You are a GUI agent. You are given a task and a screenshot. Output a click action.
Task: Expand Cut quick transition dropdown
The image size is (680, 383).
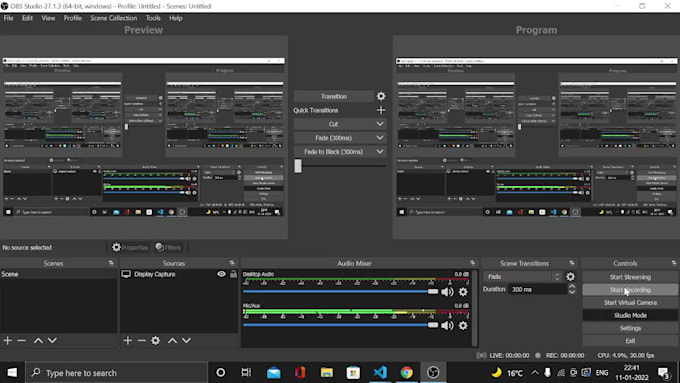click(x=380, y=124)
